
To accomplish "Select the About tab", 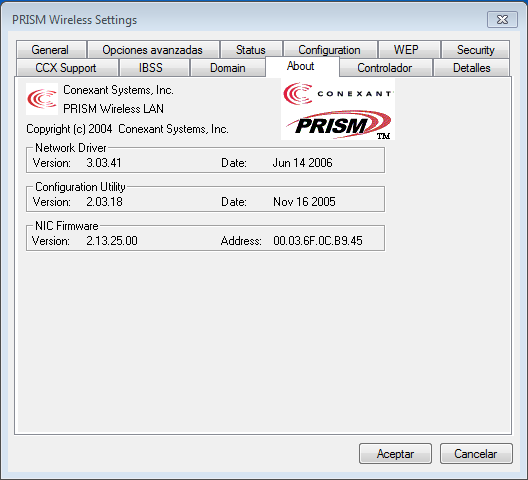I will [302, 66].
